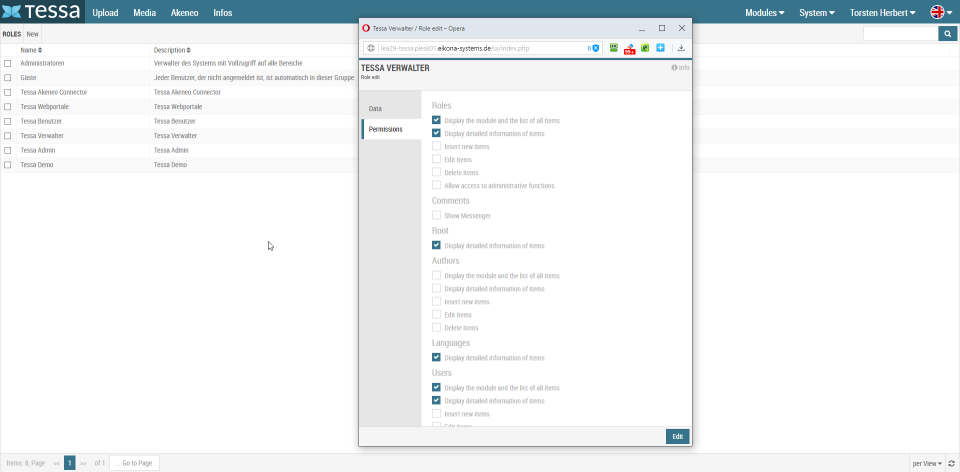Click the Tessa Webportale description cell
Image resolution: width=960 pixels, height=472 pixels.
178,107
